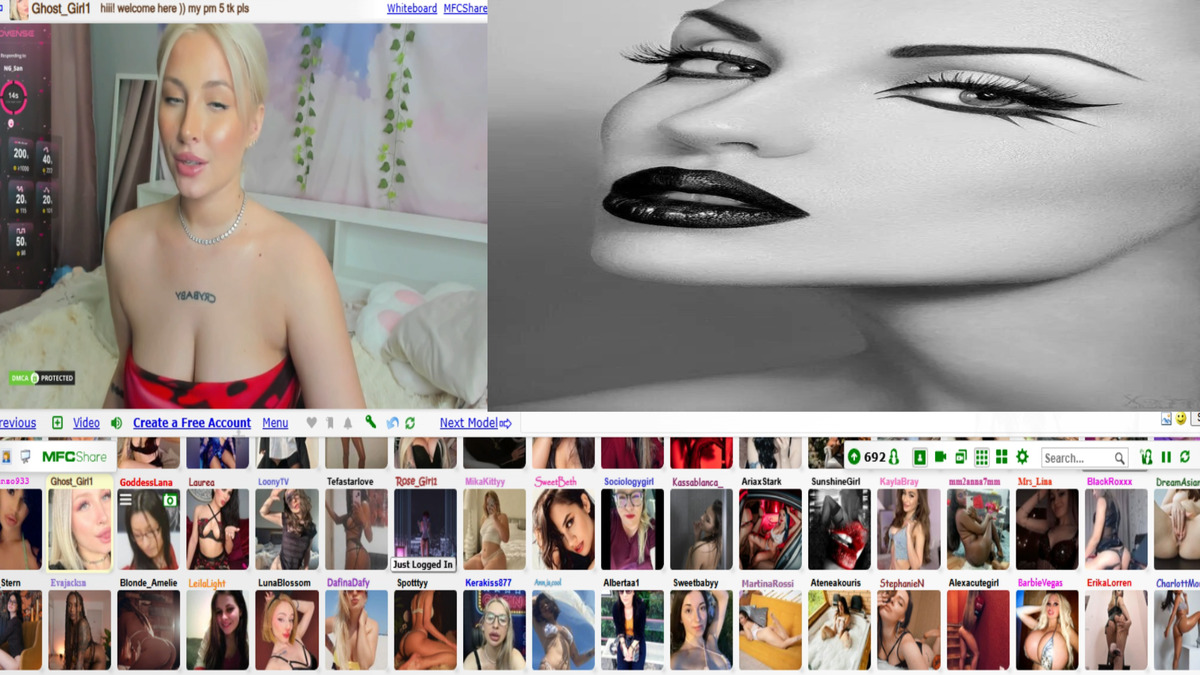
Task: Toggle the large four-tile grid view
Action: (x=1001, y=457)
